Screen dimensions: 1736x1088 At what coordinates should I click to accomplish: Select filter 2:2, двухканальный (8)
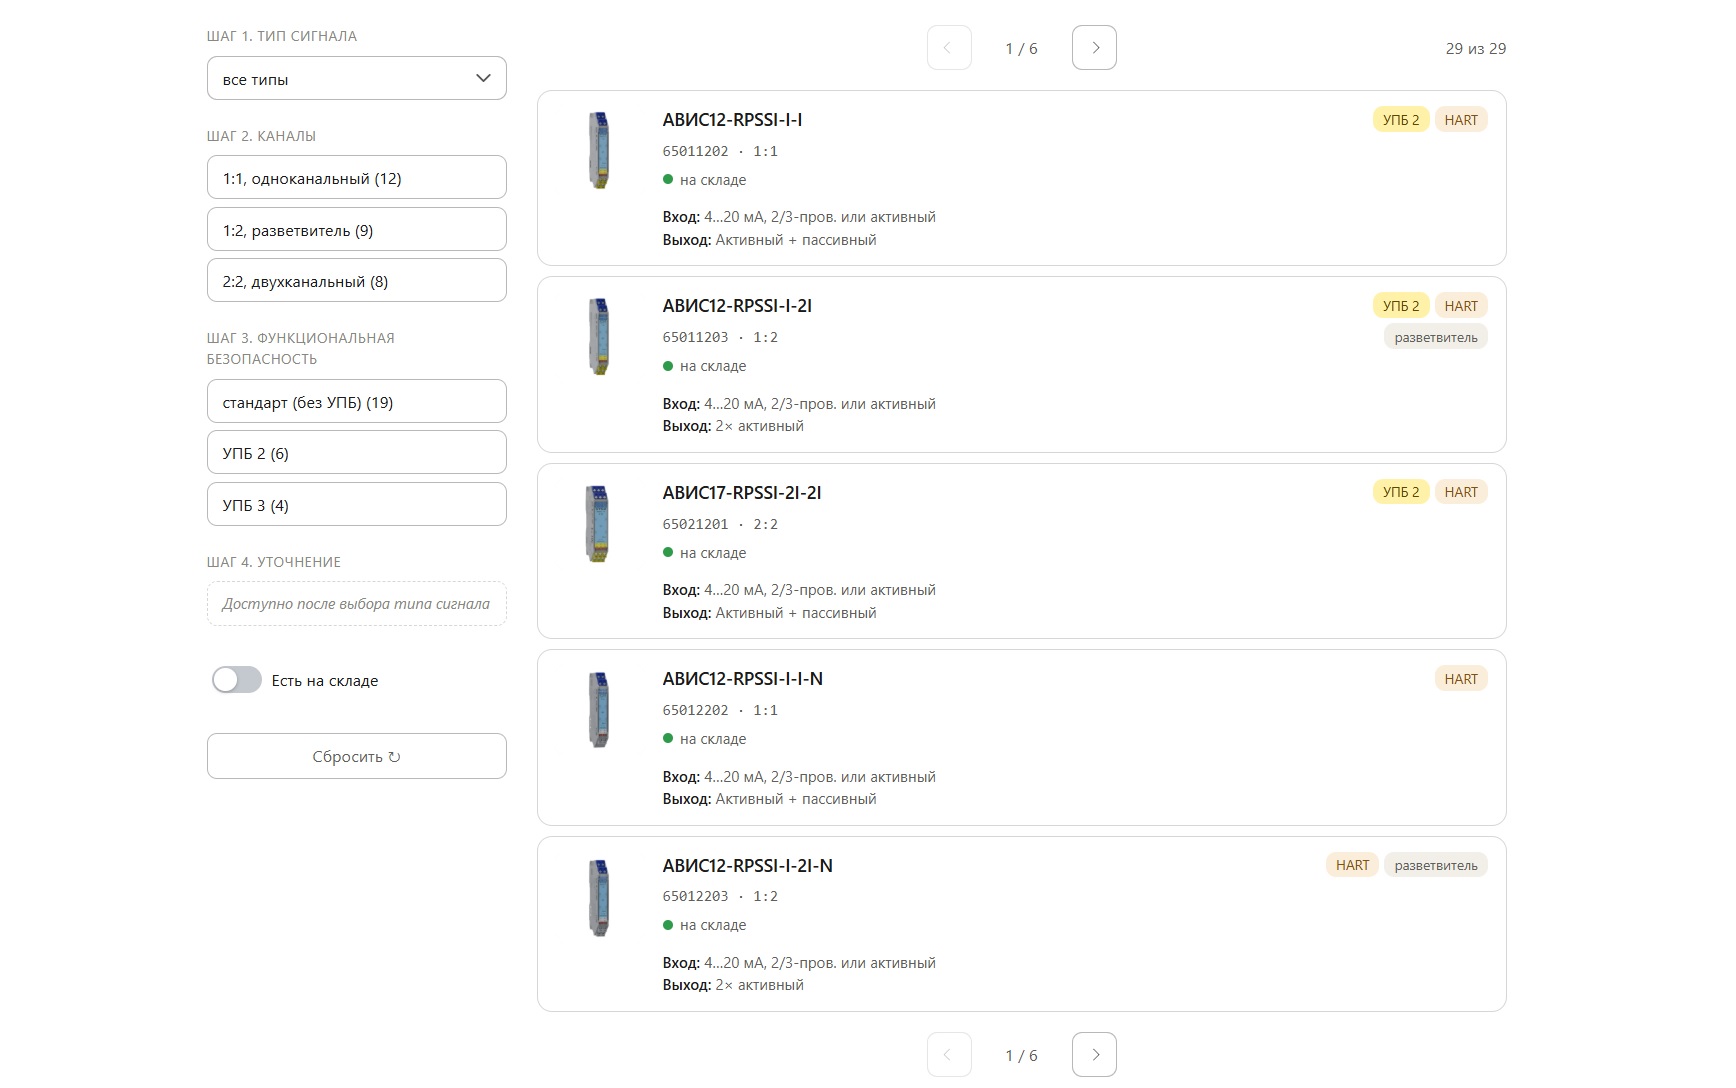[357, 281]
